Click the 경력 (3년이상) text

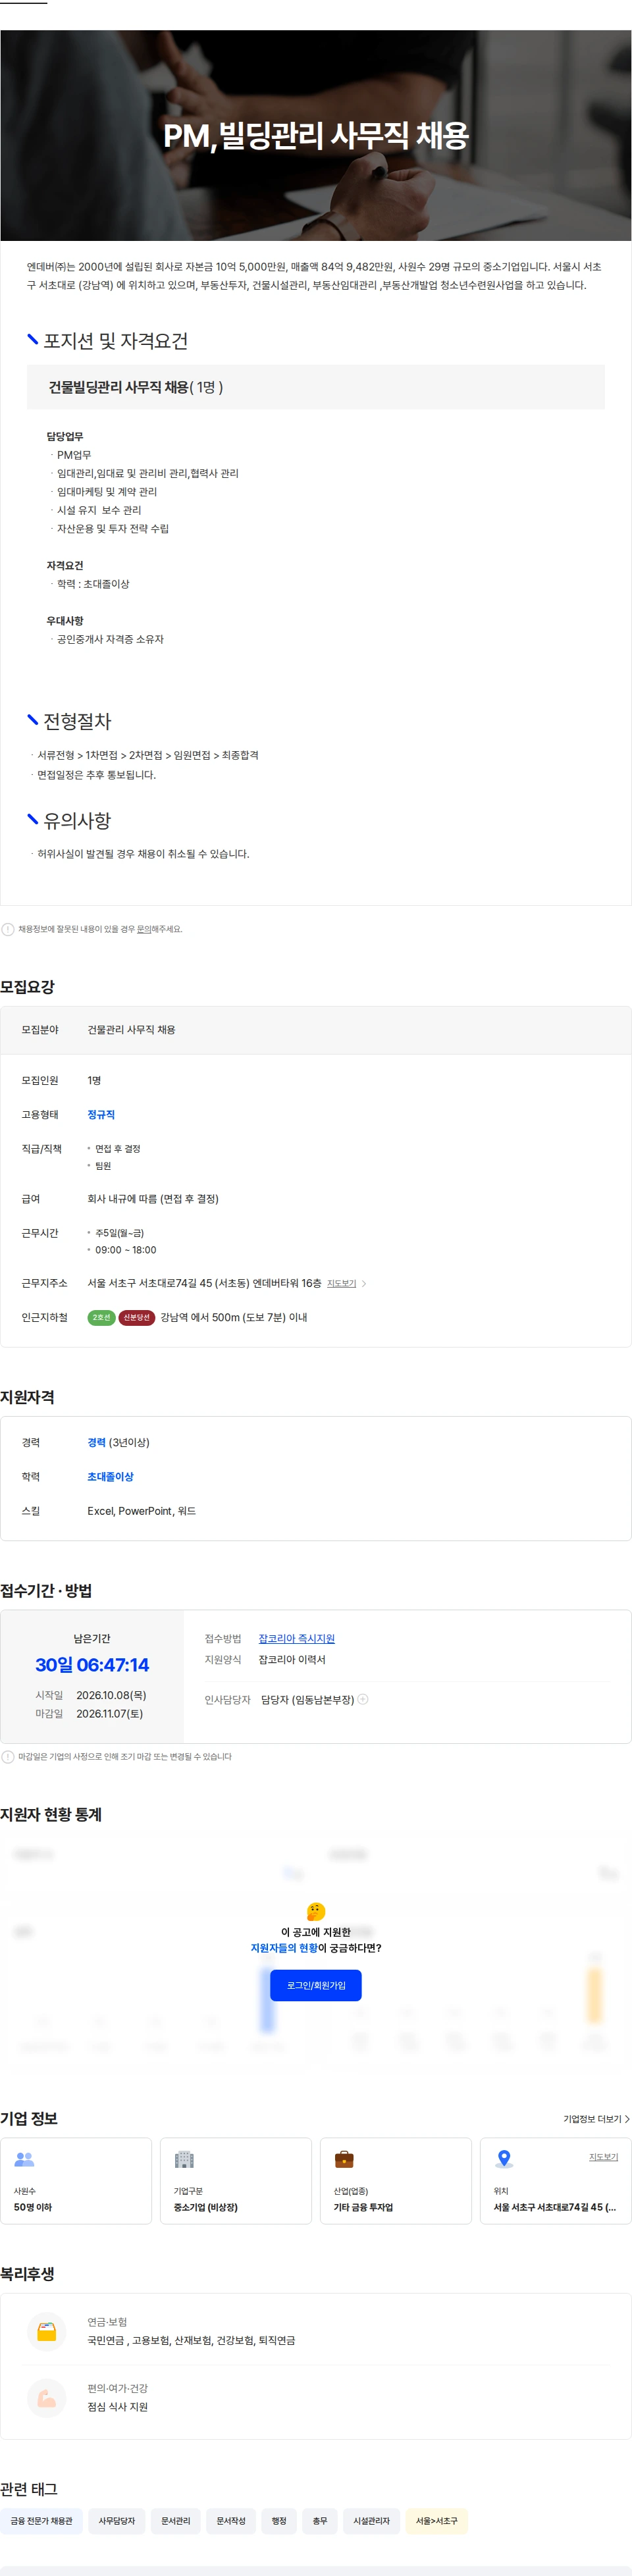pos(118,1442)
